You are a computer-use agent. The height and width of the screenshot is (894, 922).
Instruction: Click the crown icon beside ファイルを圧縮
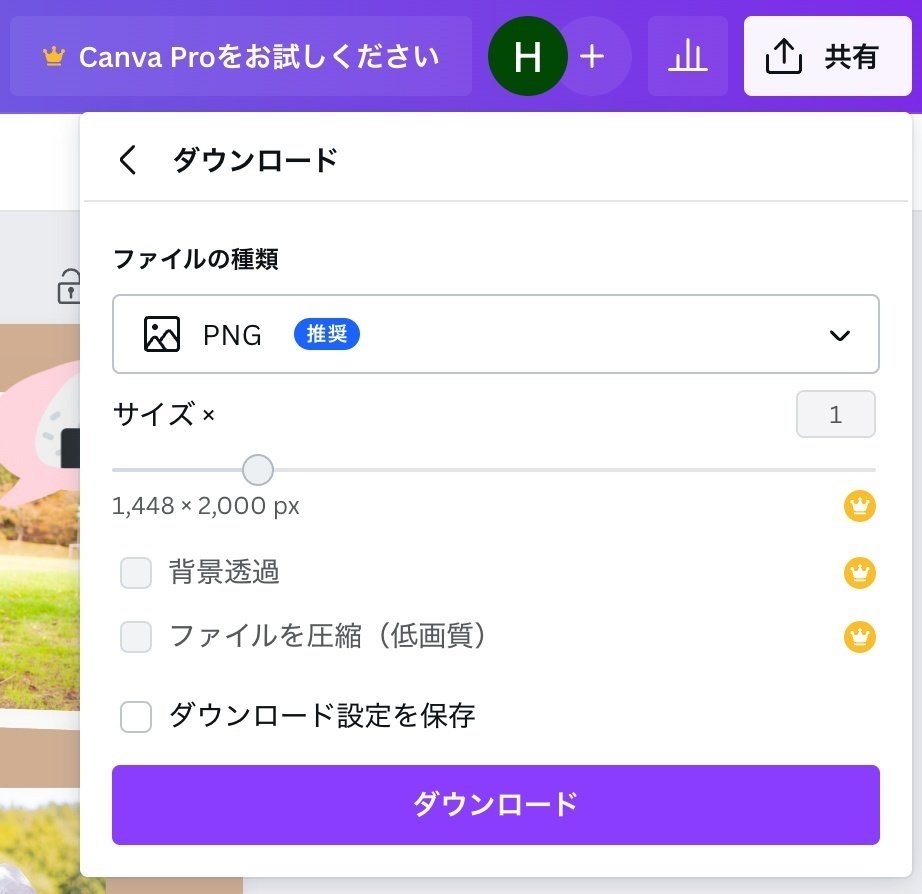coord(859,636)
